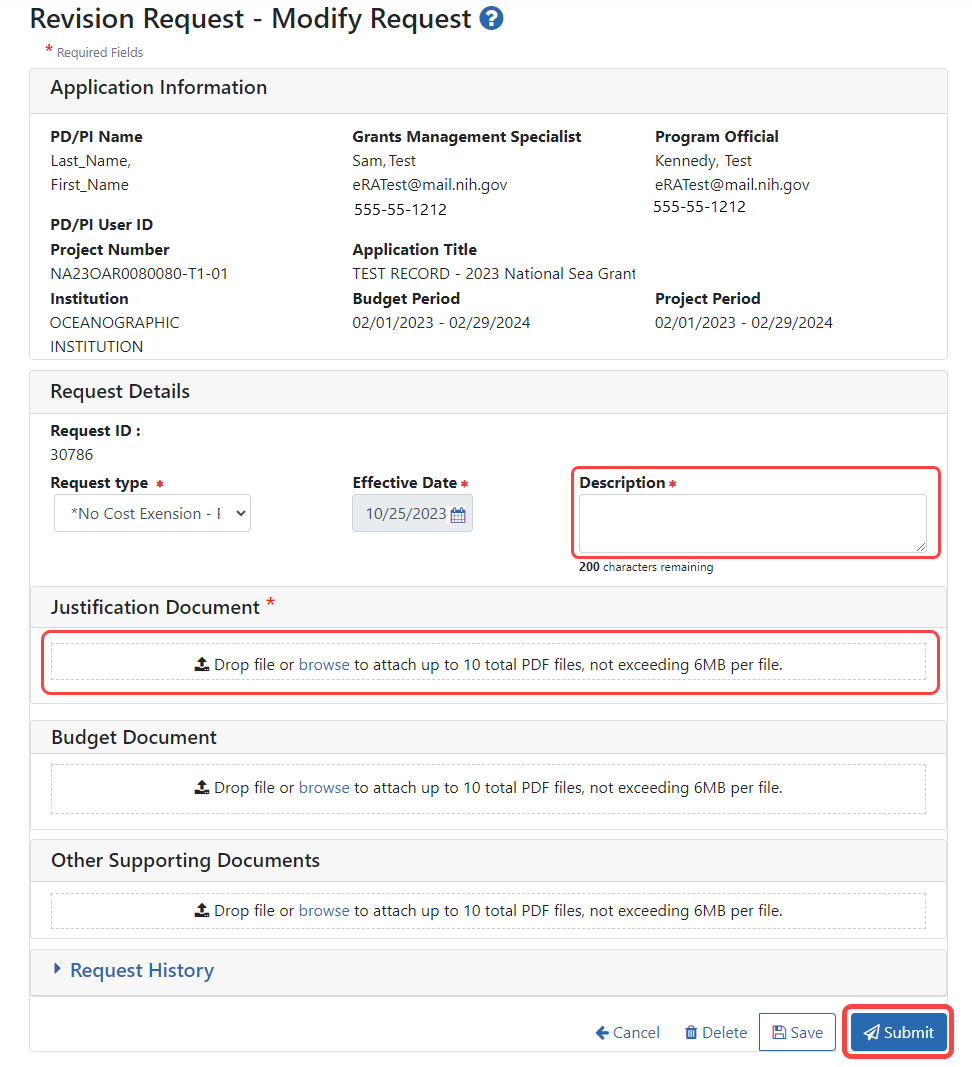Click Project Period dates value

tap(743, 323)
